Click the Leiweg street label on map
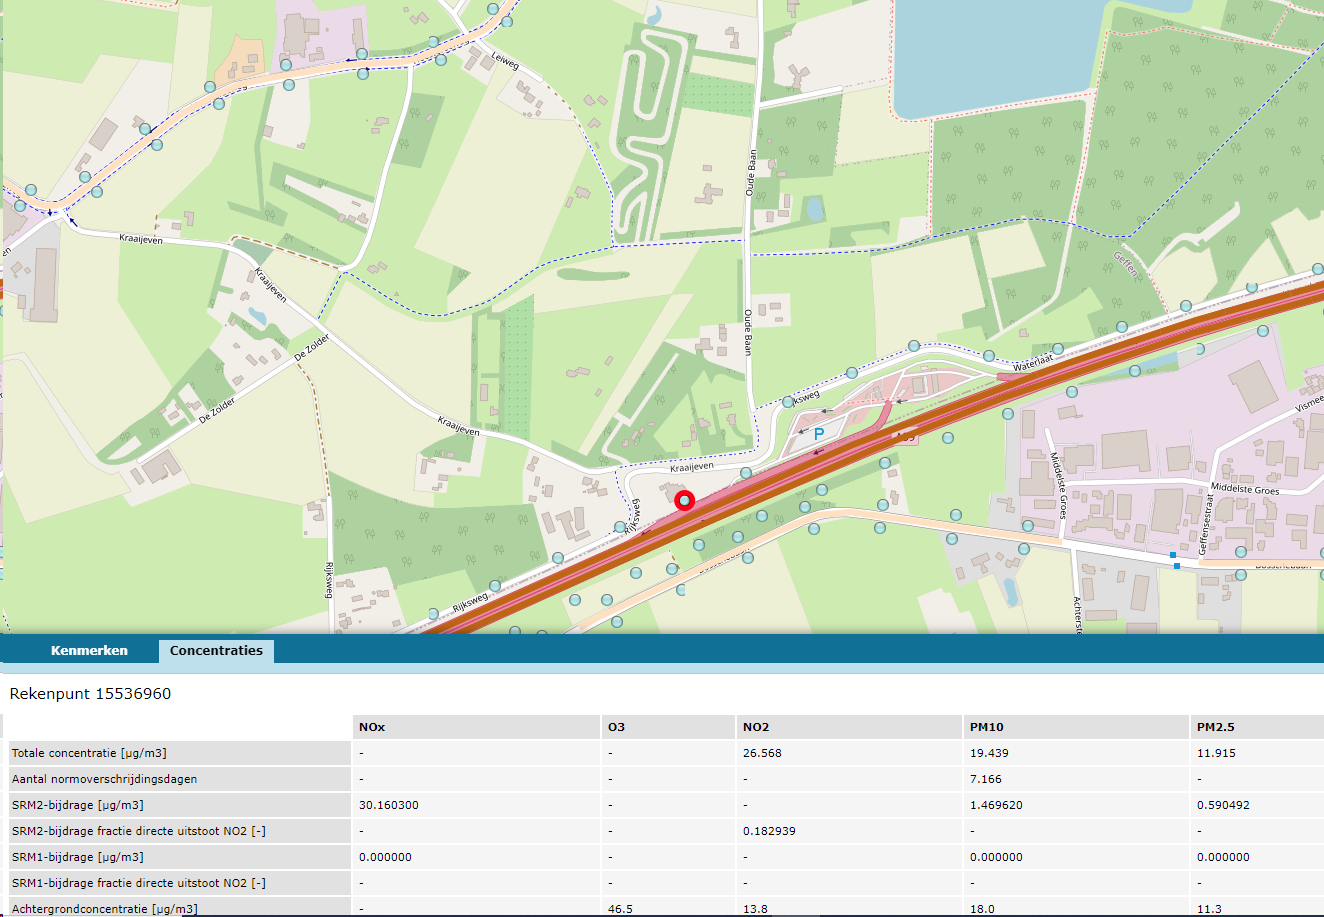 point(505,60)
